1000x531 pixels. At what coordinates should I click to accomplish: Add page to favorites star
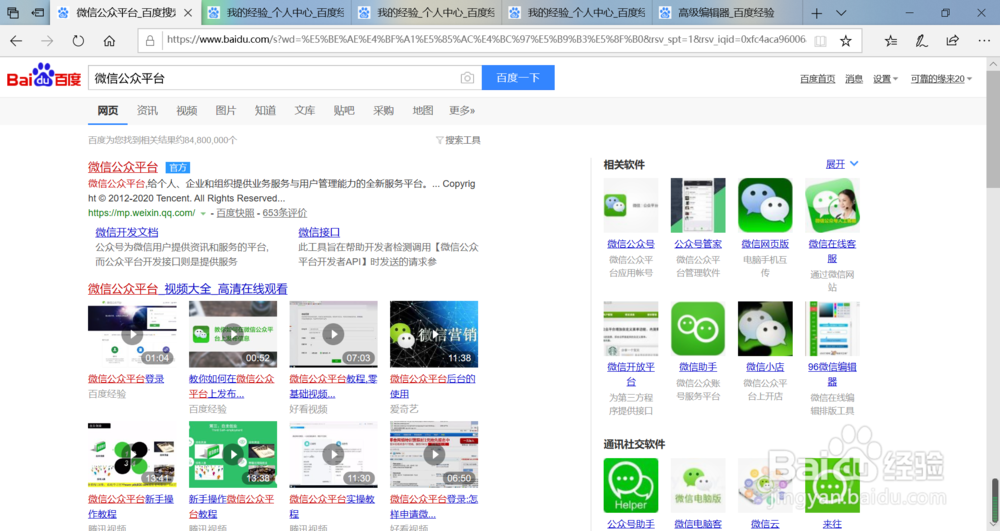[x=846, y=41]
